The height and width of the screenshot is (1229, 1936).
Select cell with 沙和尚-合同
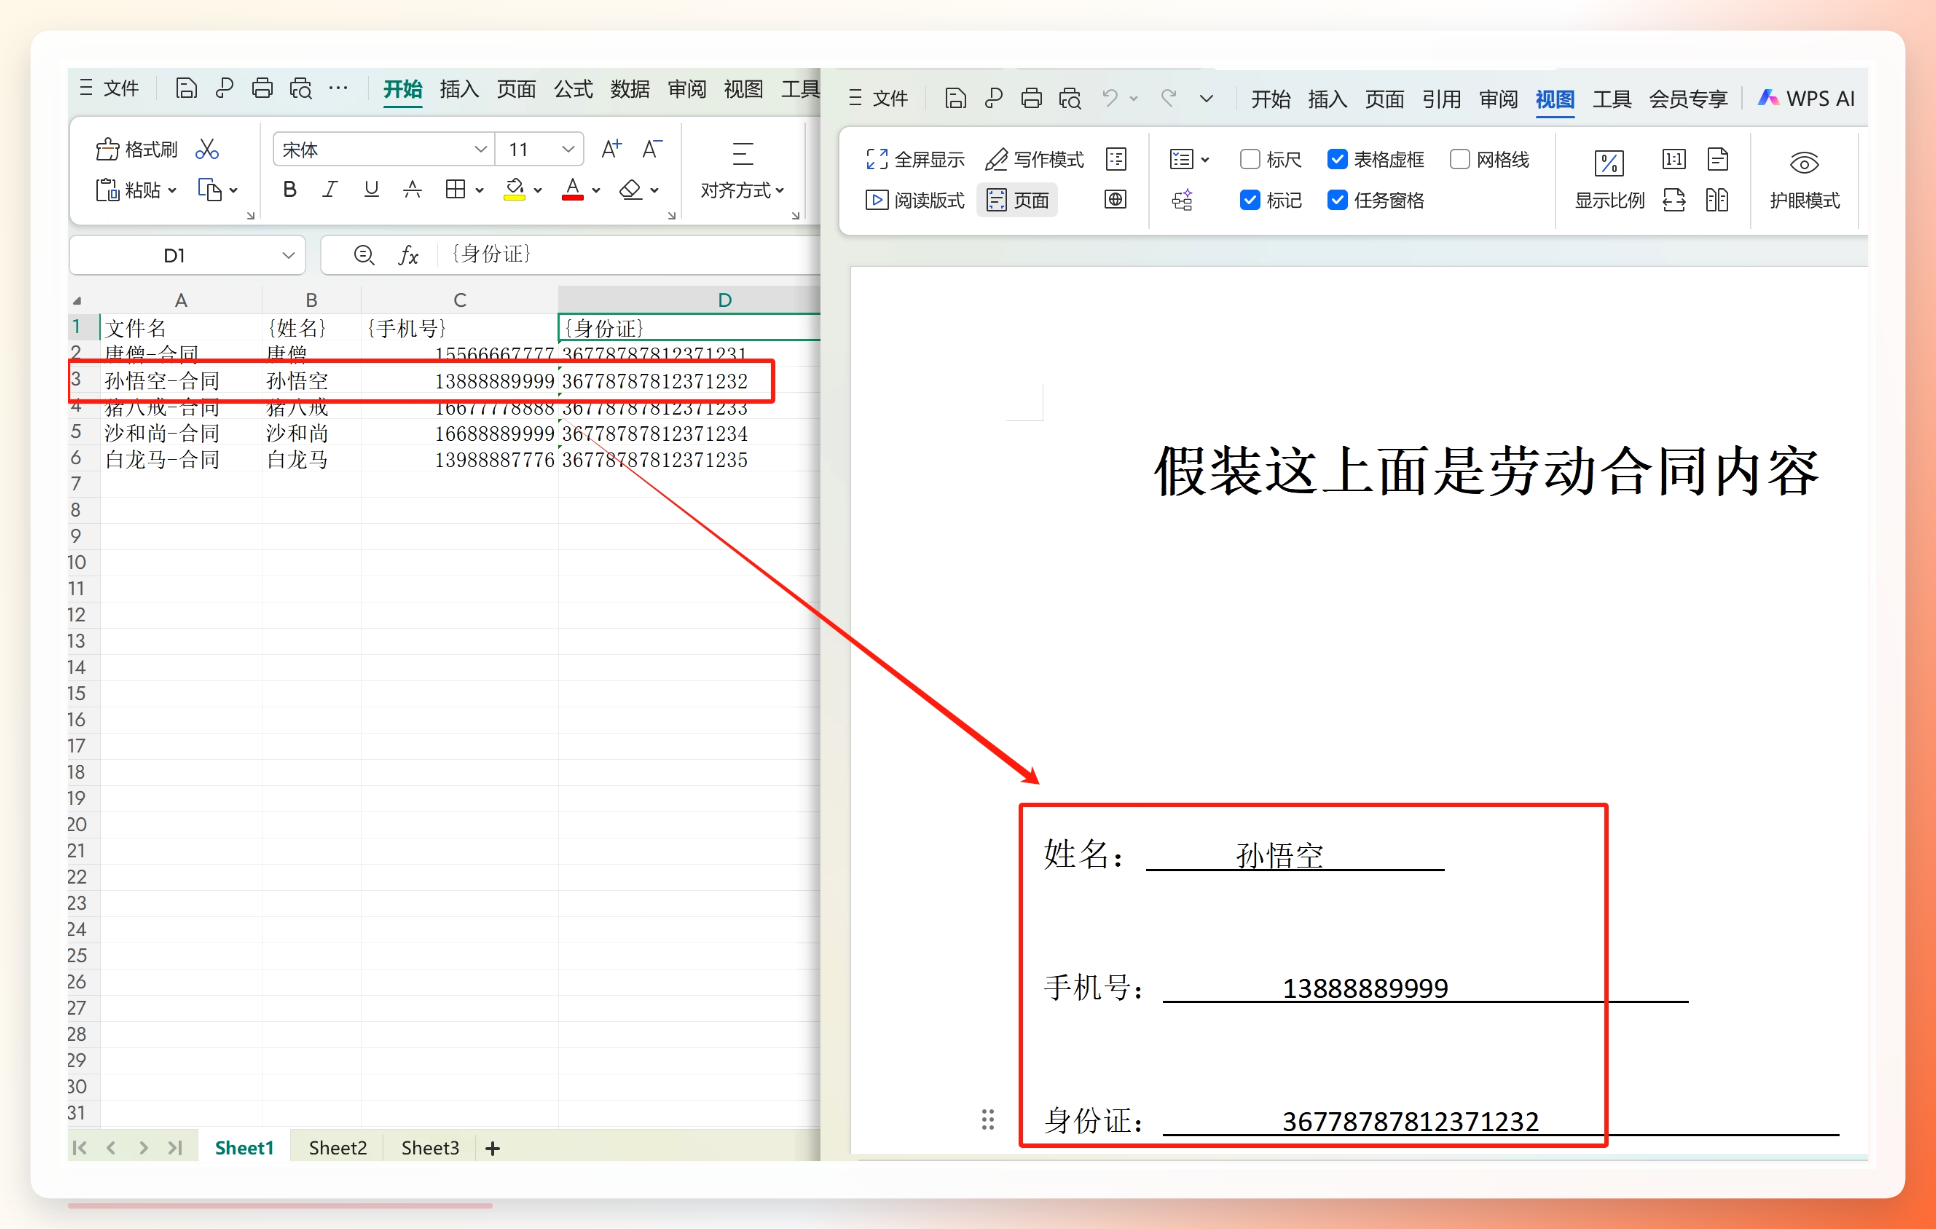click(x=181, y=433)
